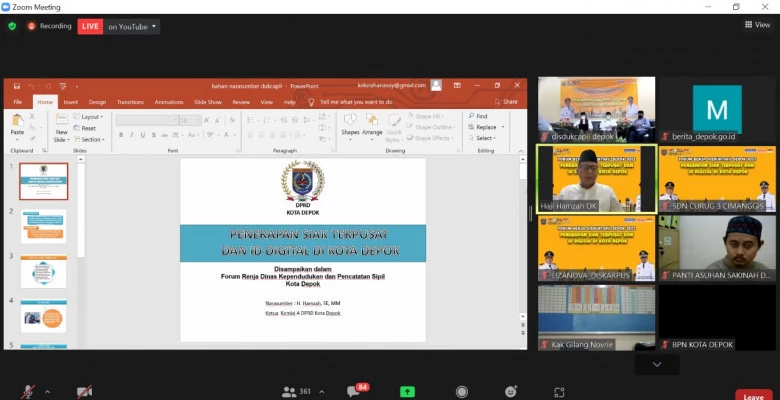
Task: Select BPN KOTA DEPOK participant tile
Action: (x=717, y=317)
